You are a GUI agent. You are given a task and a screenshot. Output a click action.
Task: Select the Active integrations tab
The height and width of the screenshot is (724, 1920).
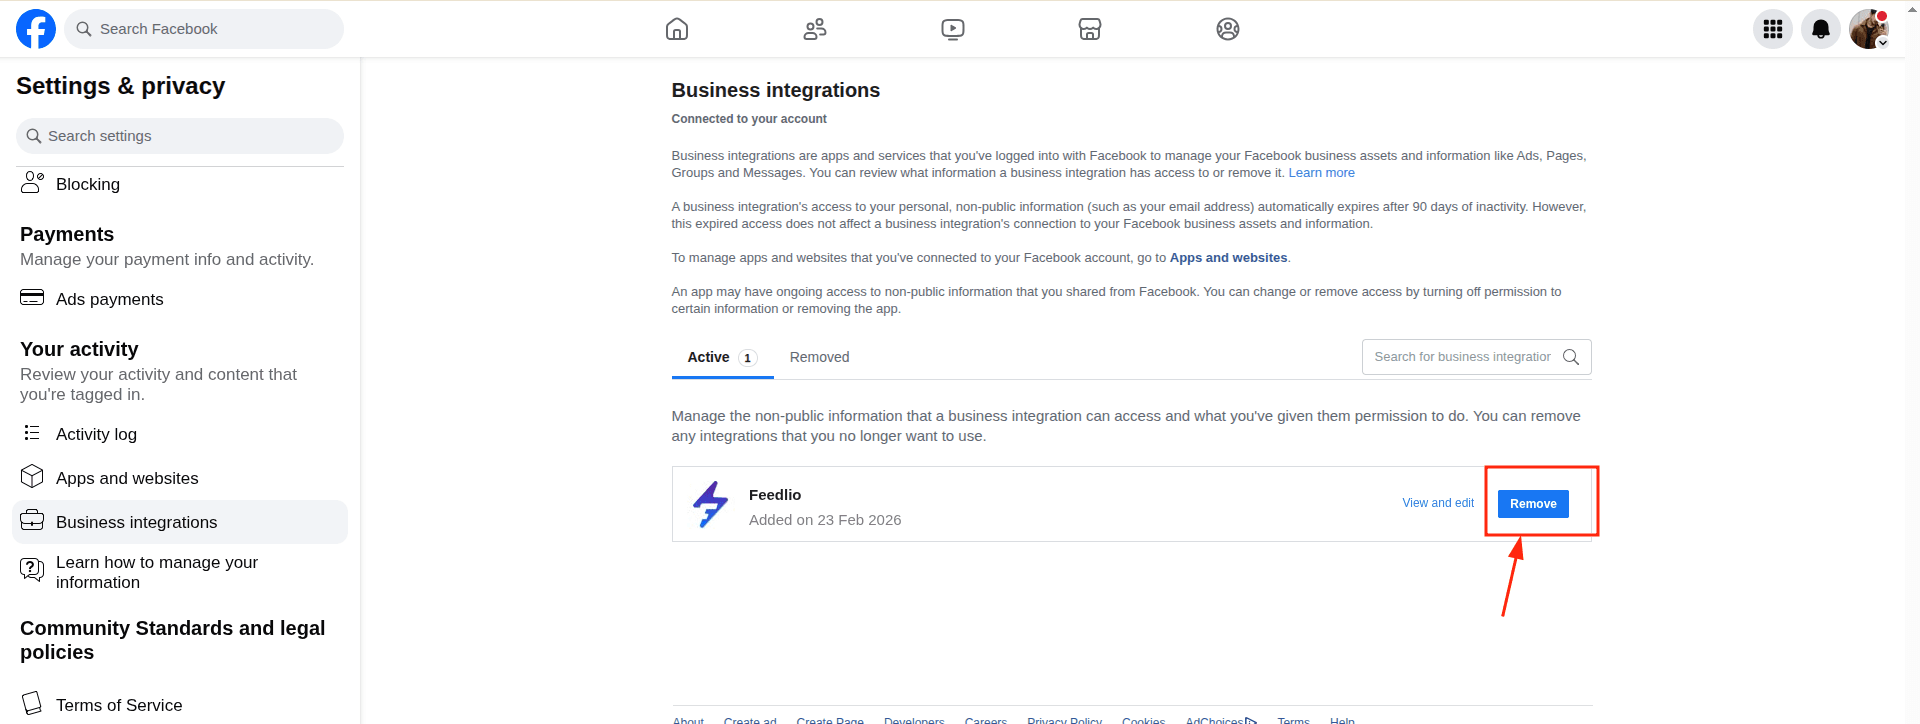[x=721, y=357]
